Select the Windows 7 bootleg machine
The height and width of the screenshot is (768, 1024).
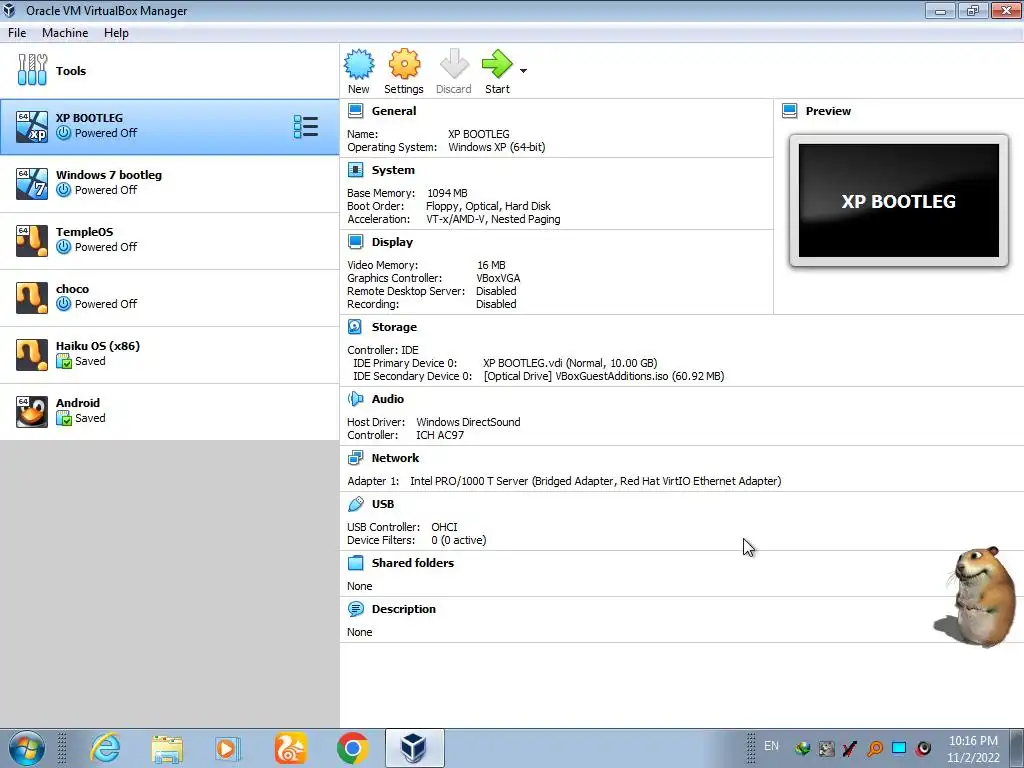[x=170, y=184]
